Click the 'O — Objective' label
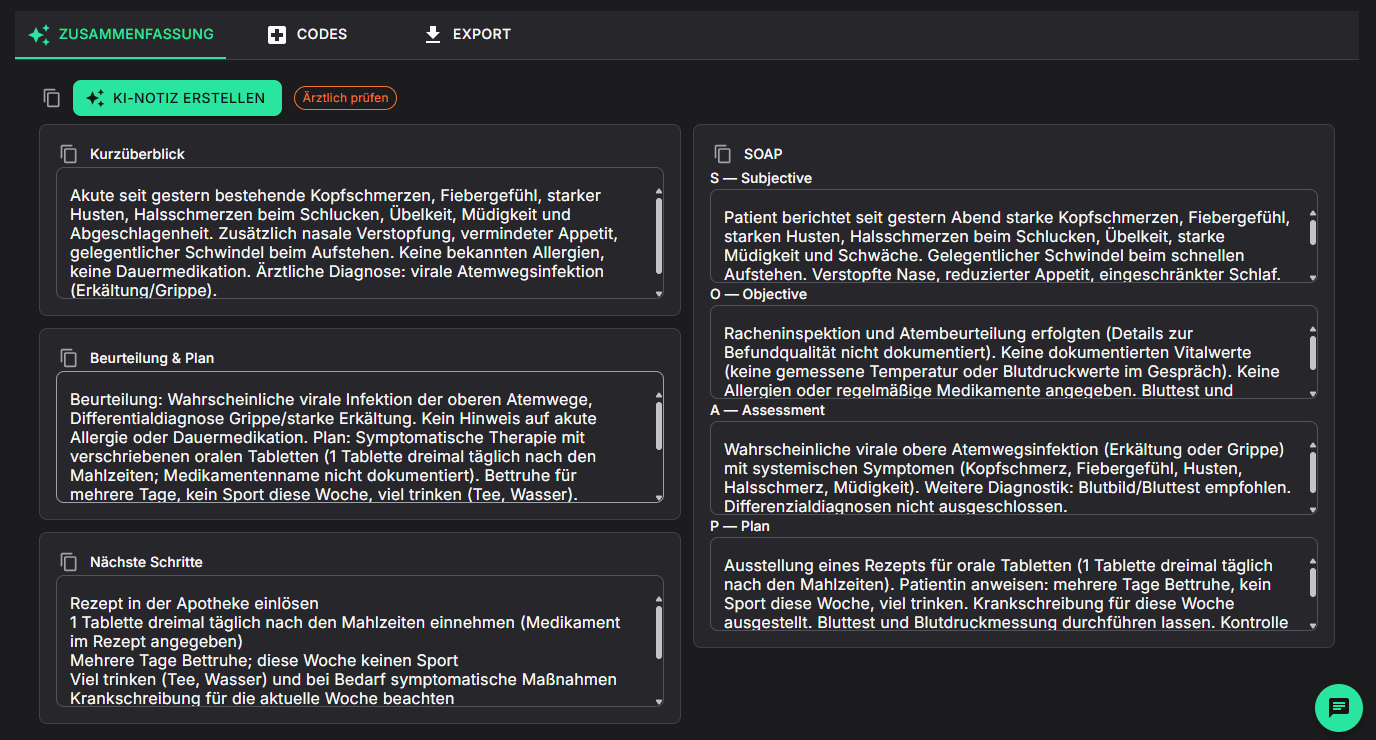 (x=758, y=294)
